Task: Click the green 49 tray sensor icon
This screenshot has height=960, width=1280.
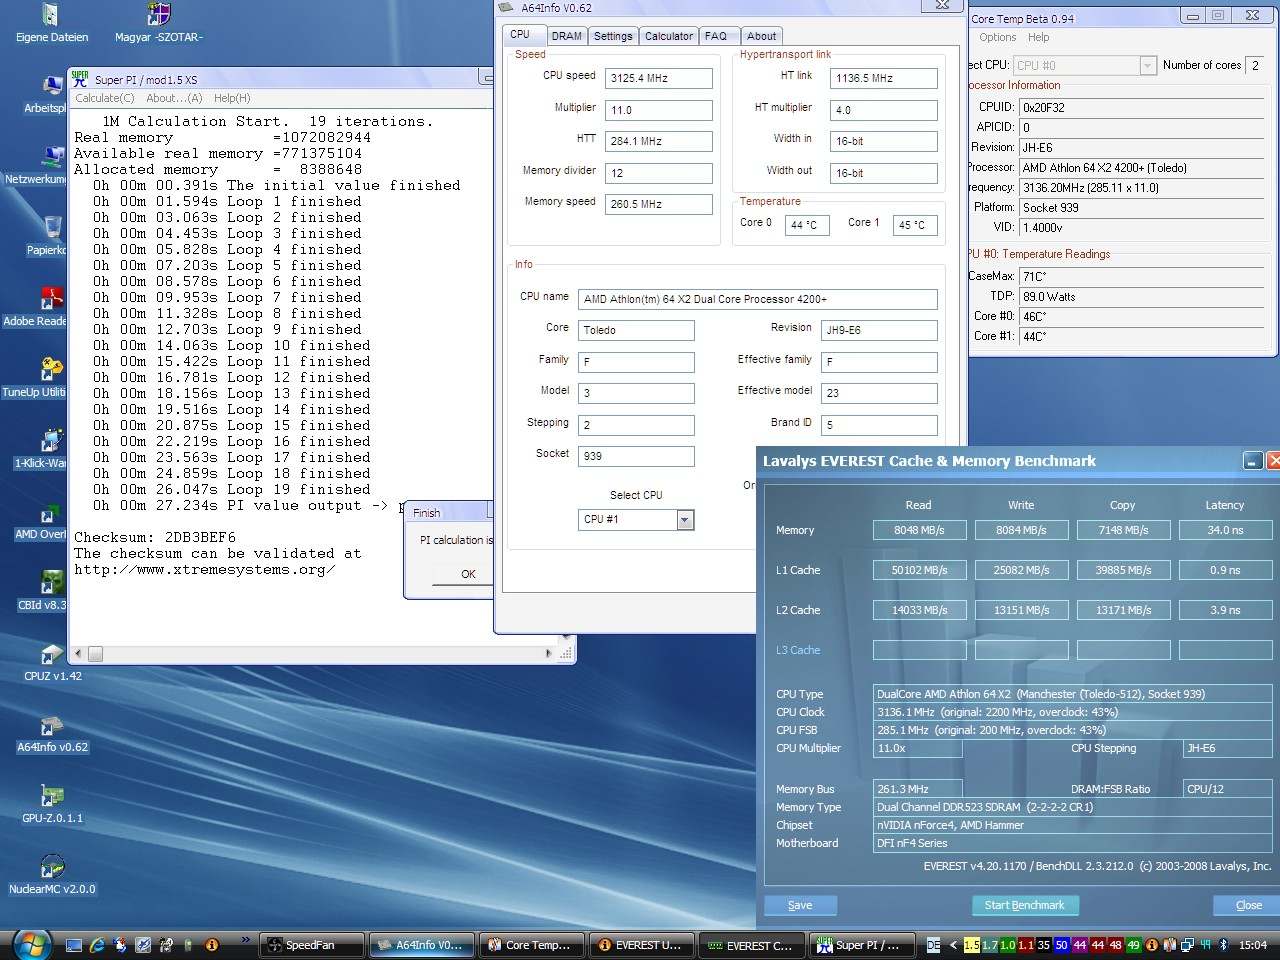Action: (1133, 945)
